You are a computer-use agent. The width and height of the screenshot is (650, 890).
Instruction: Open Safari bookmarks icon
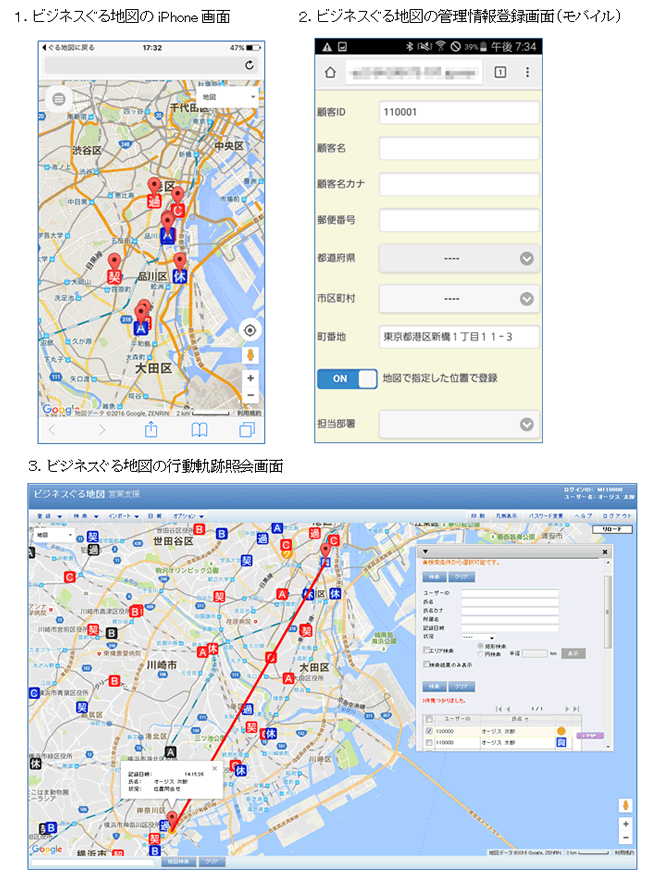pyautogui.click(x=199, y=430)
